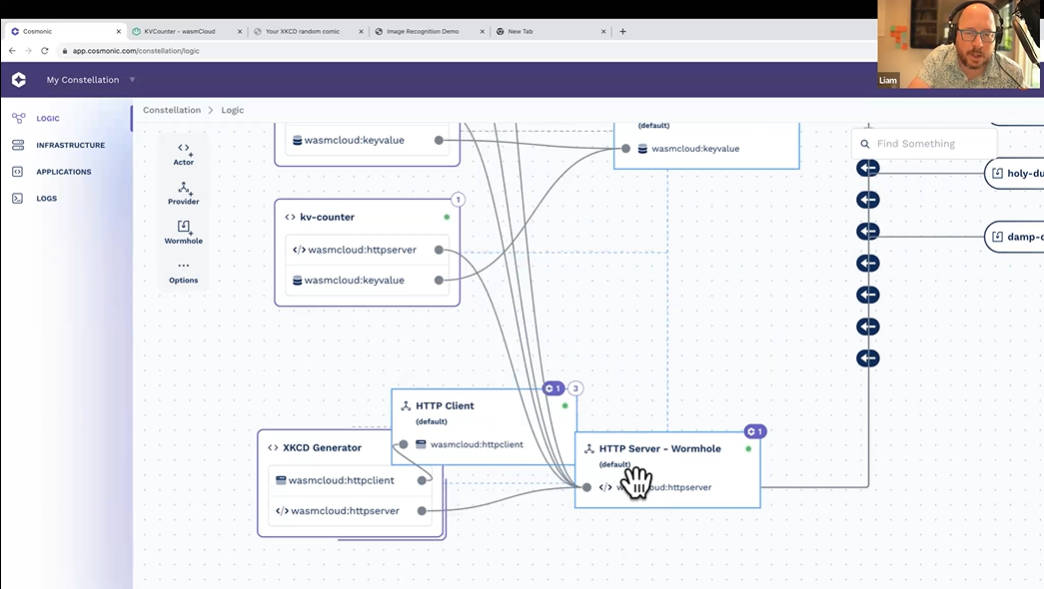Open the Infrastructure sidebar icon

point(18,145)
